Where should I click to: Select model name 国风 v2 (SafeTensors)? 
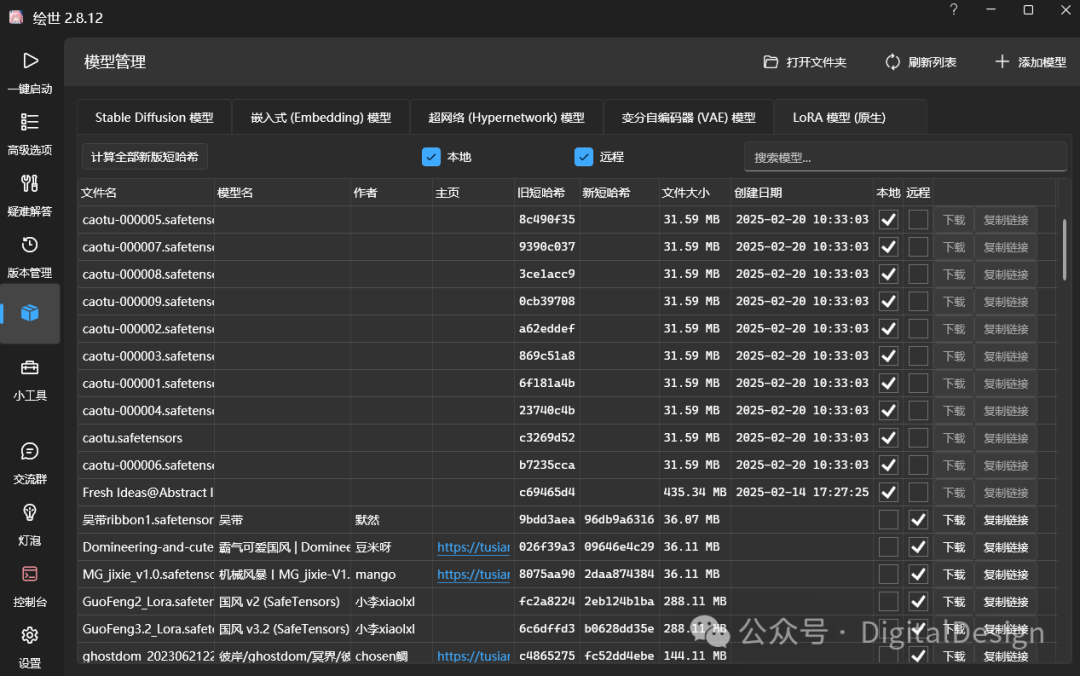280,602
